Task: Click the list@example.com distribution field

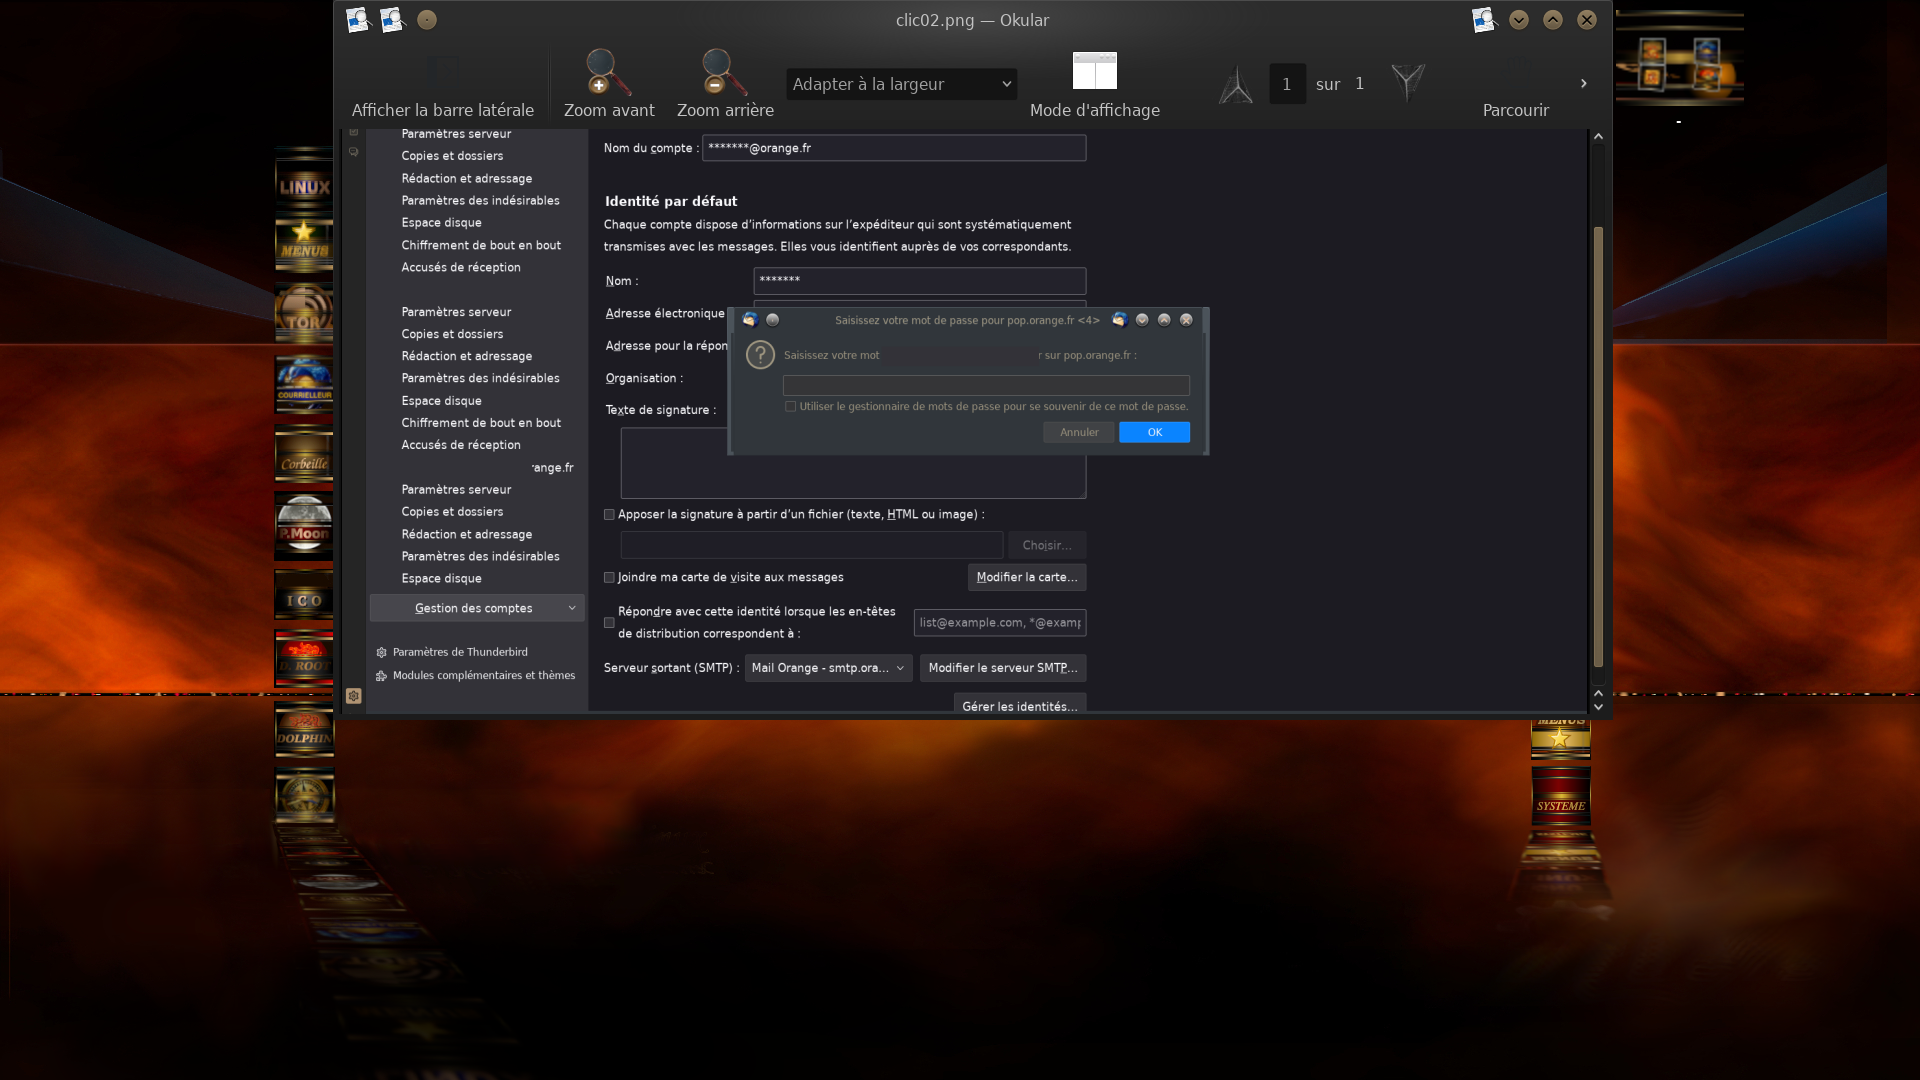Action: 1000,623
